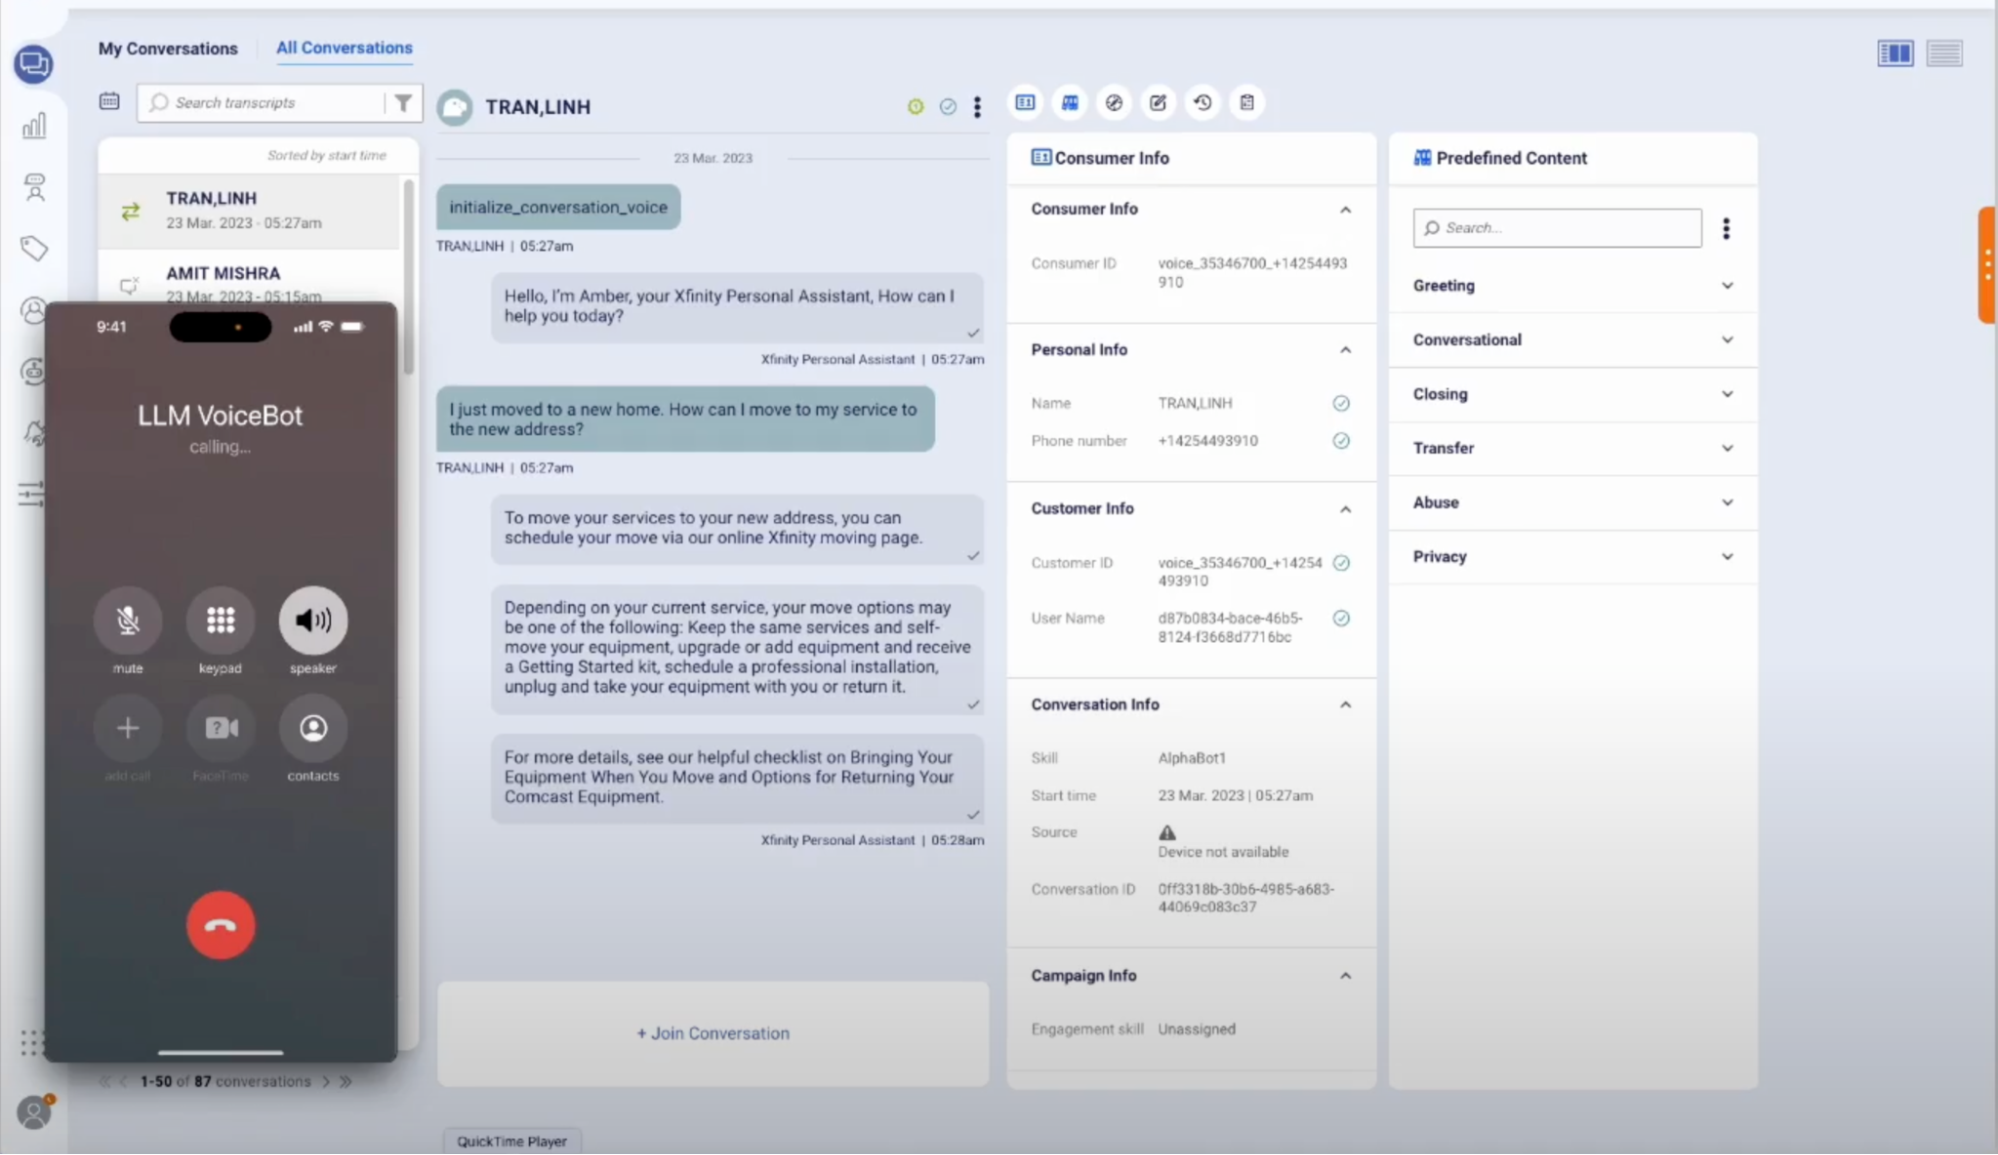This screenshot has width=1998, height=1155.
Task: Click the orange side tab at right edge
Action: [1987, 265]
